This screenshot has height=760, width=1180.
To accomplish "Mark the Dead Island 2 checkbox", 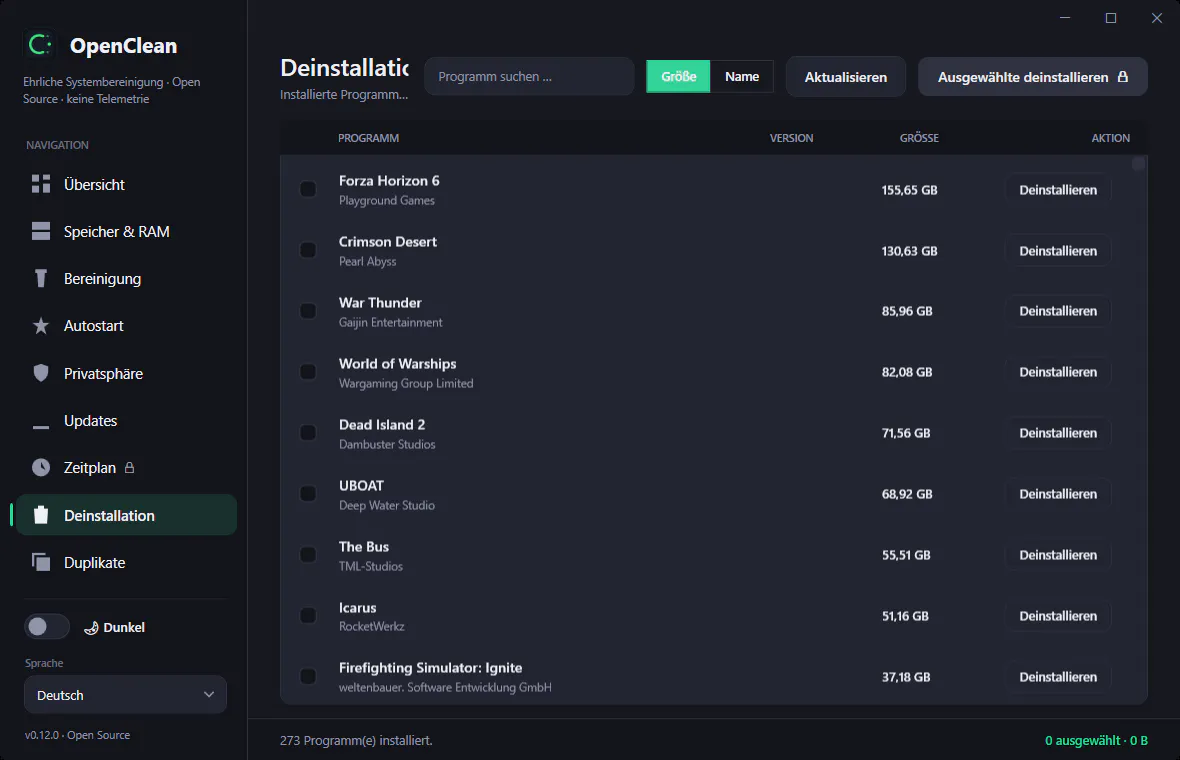I will [x=308, y=433].
